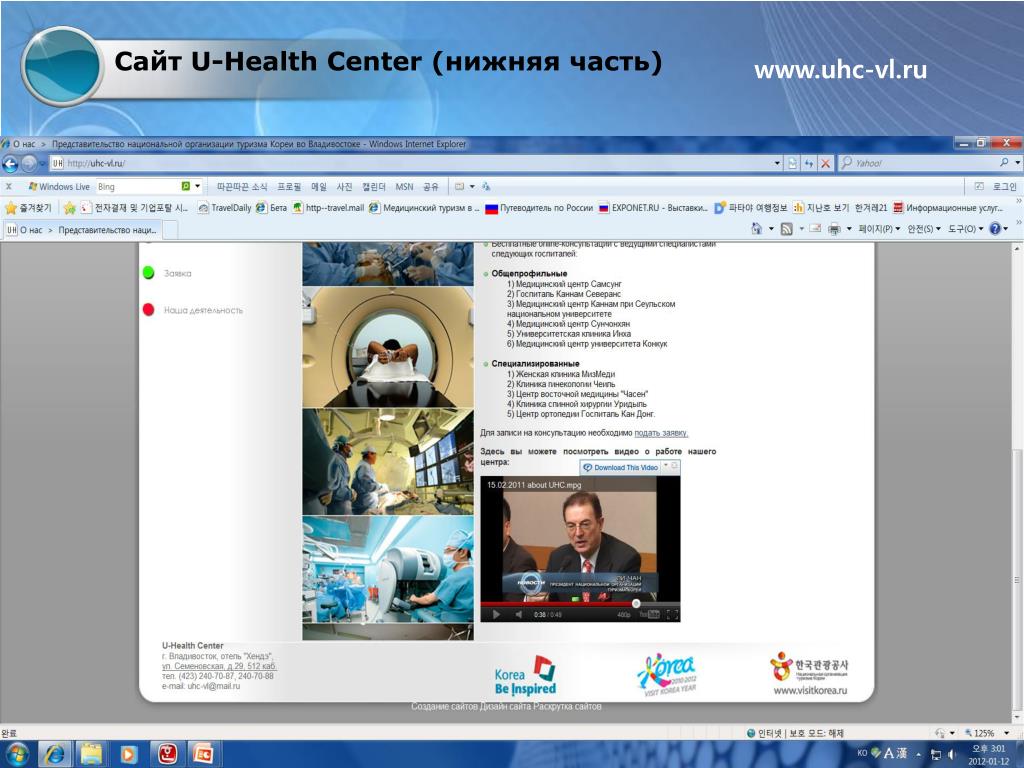Click the Internet Explorer Forward button
The image size is (1024, 768).
(29, 163)
